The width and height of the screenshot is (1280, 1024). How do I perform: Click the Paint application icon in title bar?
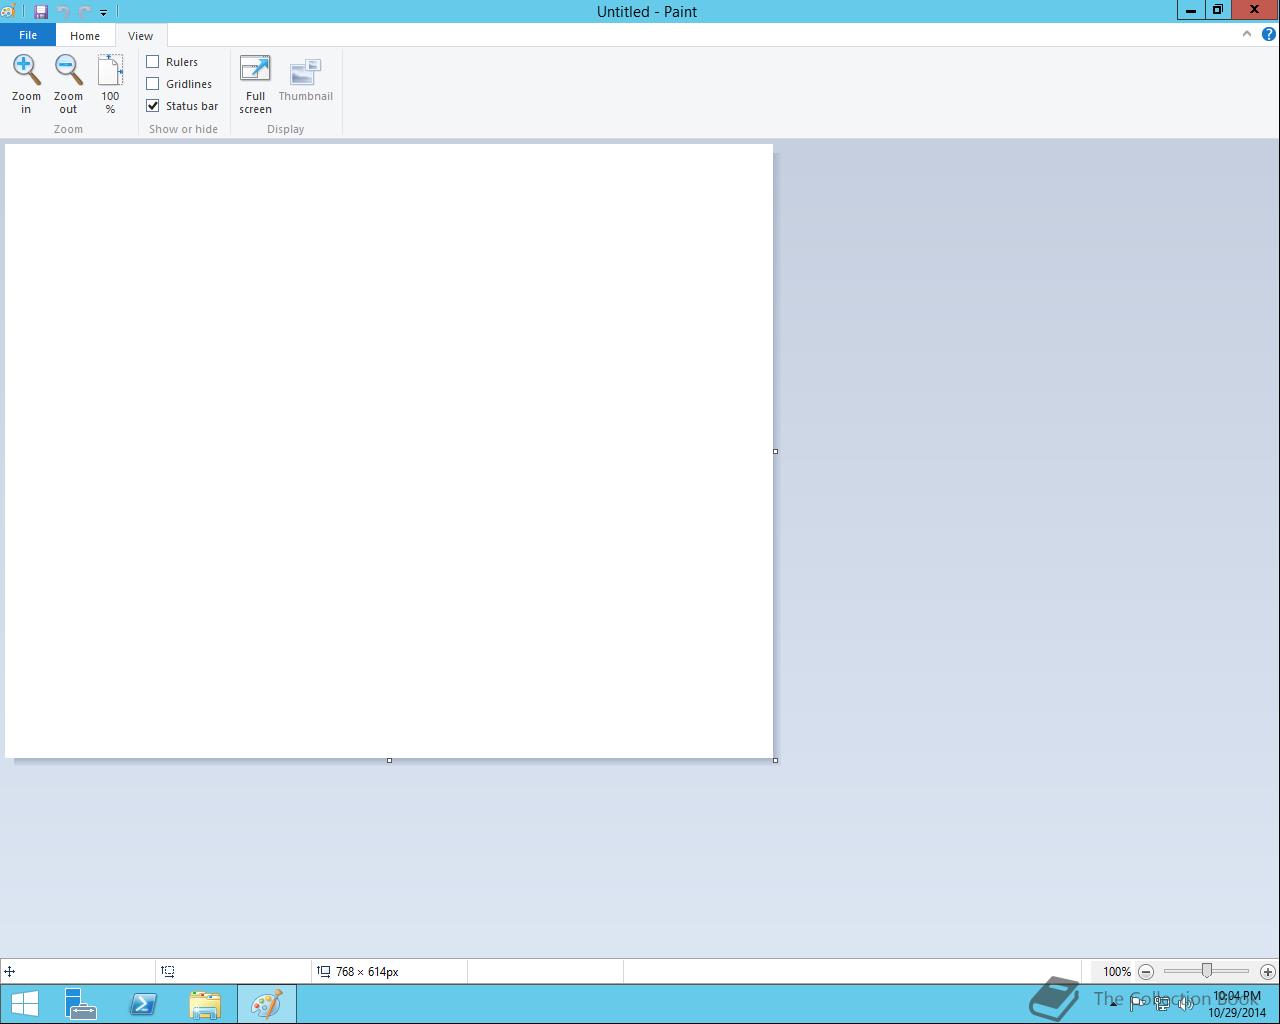(x=8, y=12)
